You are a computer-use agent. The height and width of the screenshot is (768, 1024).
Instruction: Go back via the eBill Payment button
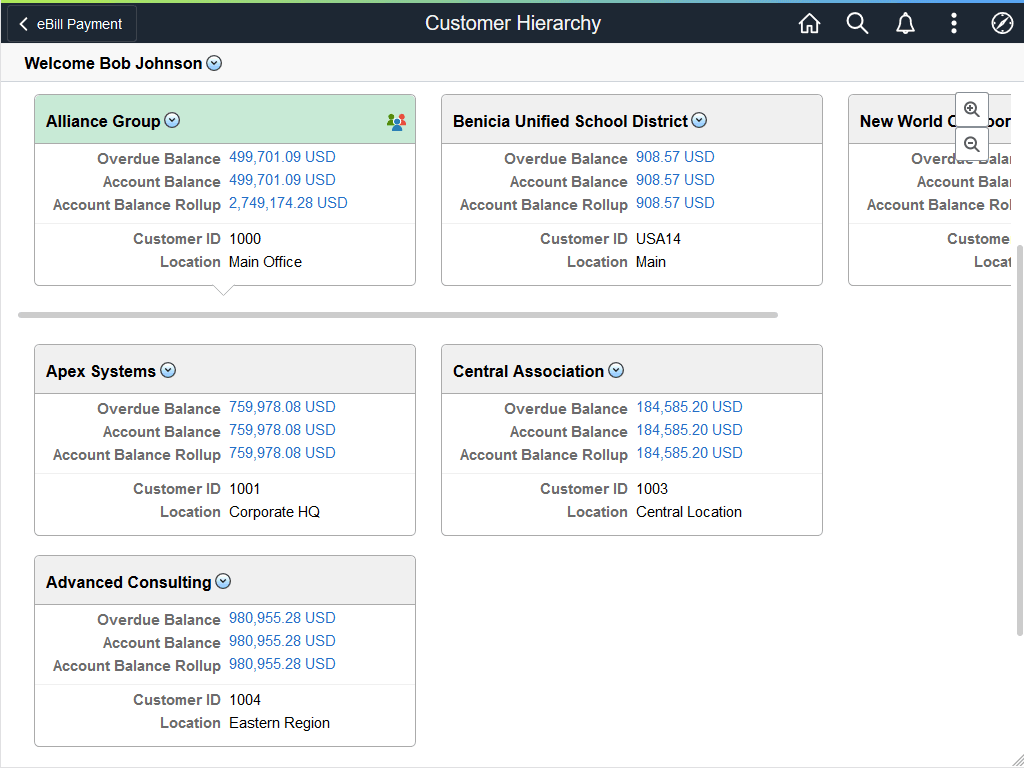click(70, 23)
